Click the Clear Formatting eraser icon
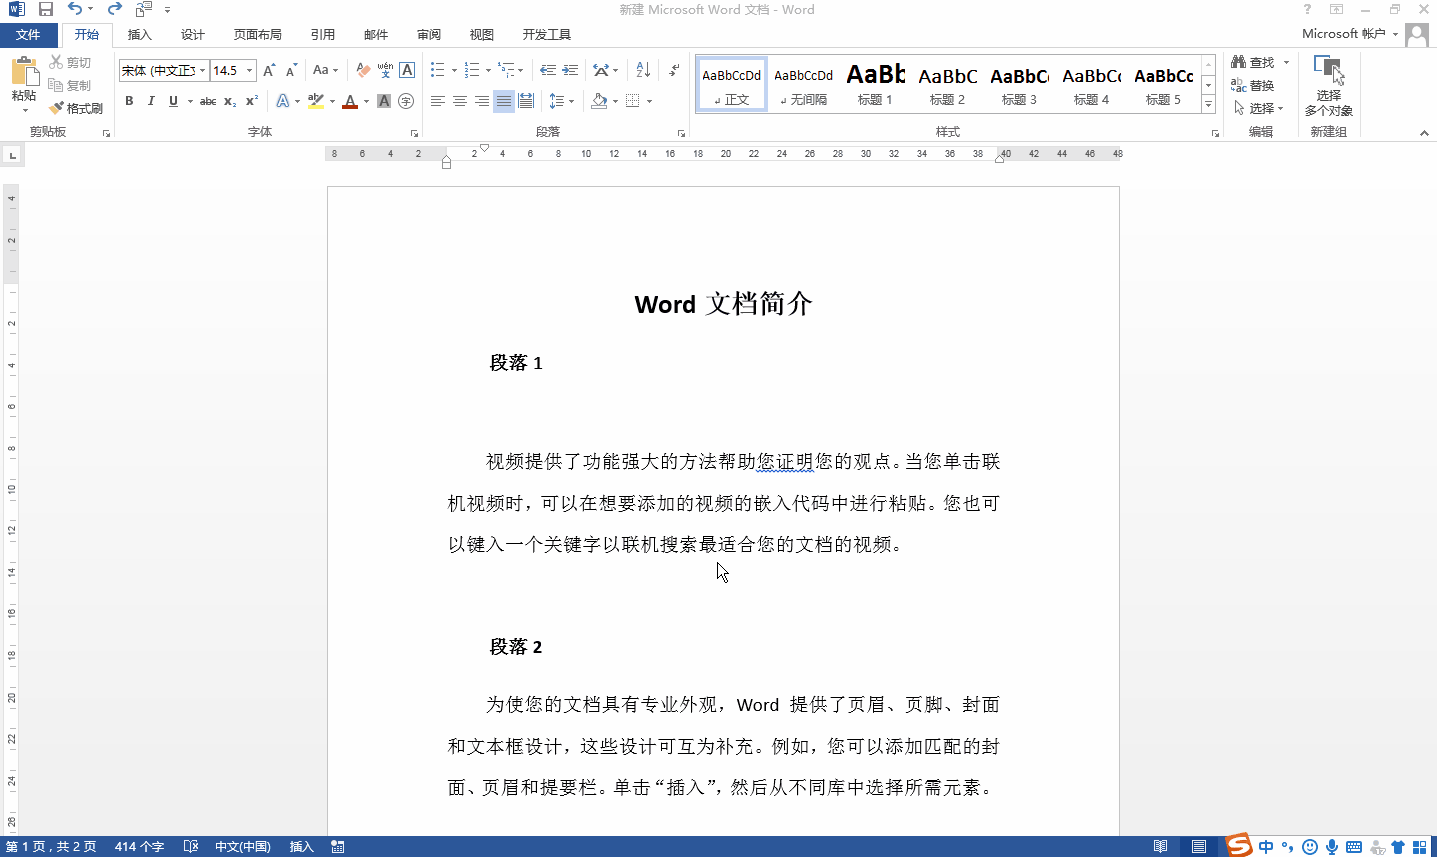Screen dimensions: 1437x857 [x=363, y=70]
